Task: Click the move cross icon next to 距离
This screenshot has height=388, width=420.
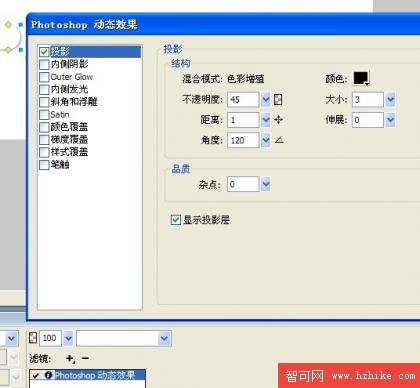Action: pyautogui.click(x=279, y=120)
